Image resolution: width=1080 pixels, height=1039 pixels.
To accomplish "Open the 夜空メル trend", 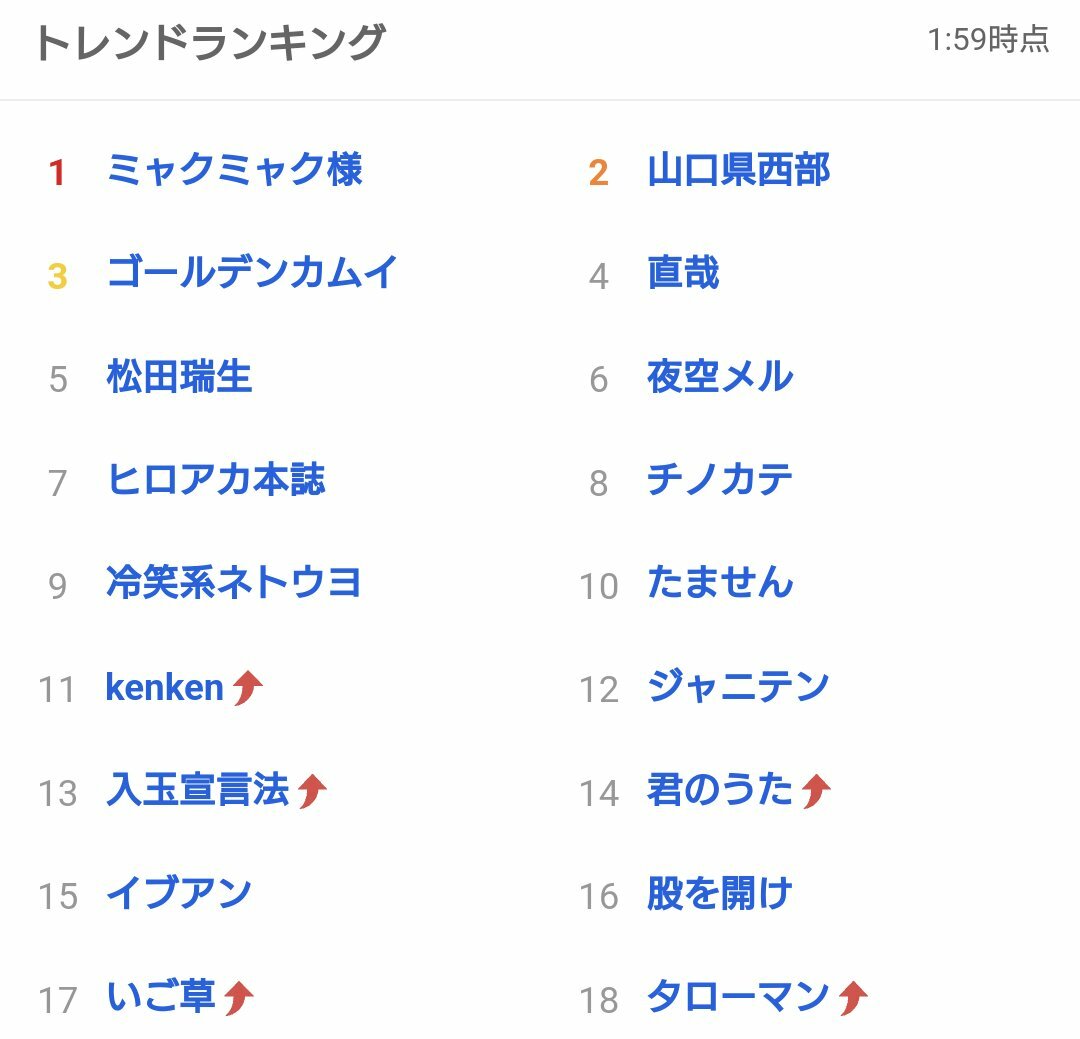I will 720,376.
